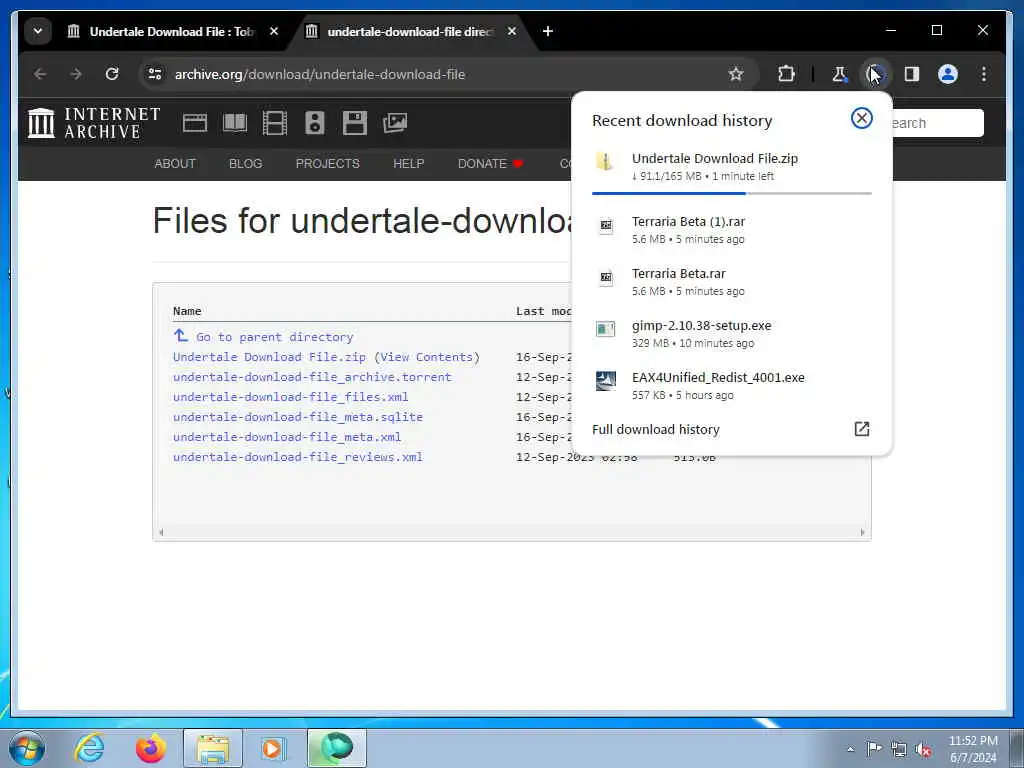Image resolution: width=1024 pixels, height=768 pixels.
Task: Click the Internet Archive search field
Action: coord(938,123)
